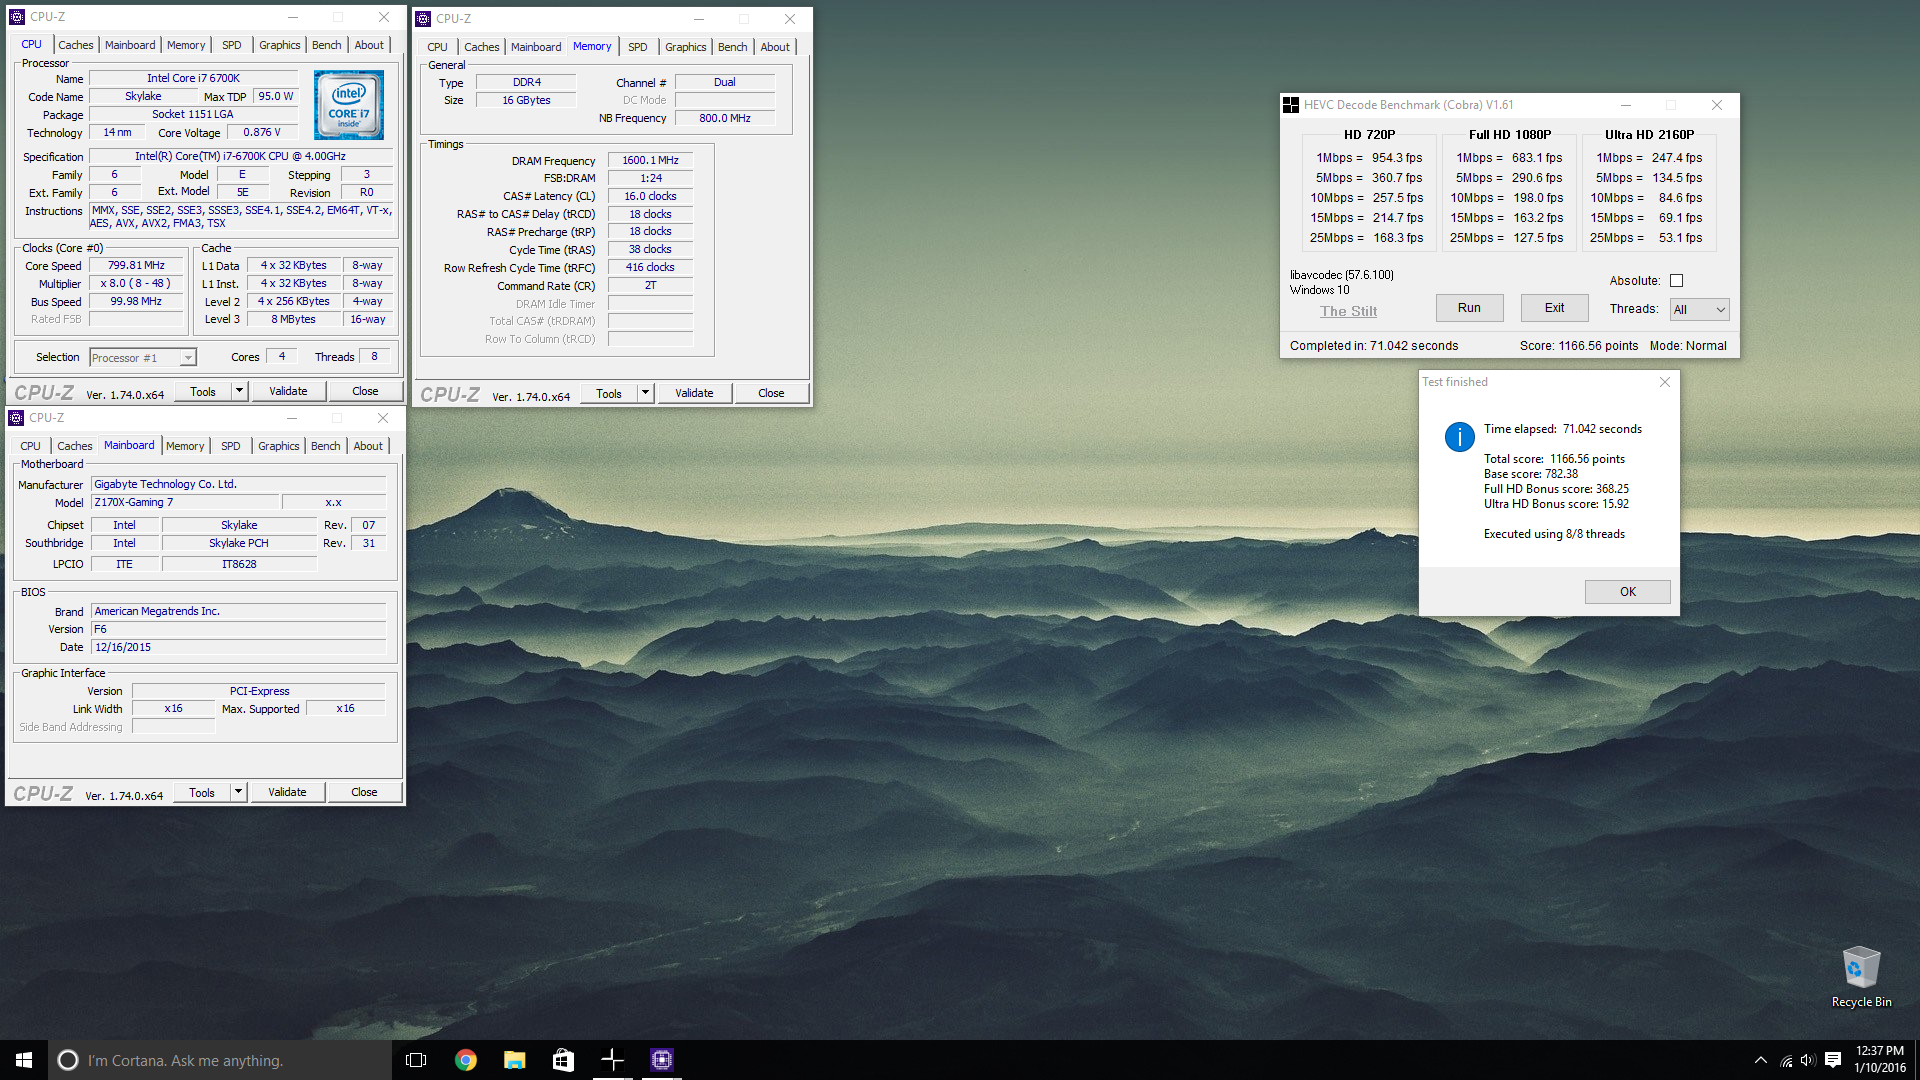The width and height of the screenshot is (1920, 1080).
Task: Click the Intel Core i7 logo badge
Action: [x=348, y=105]
